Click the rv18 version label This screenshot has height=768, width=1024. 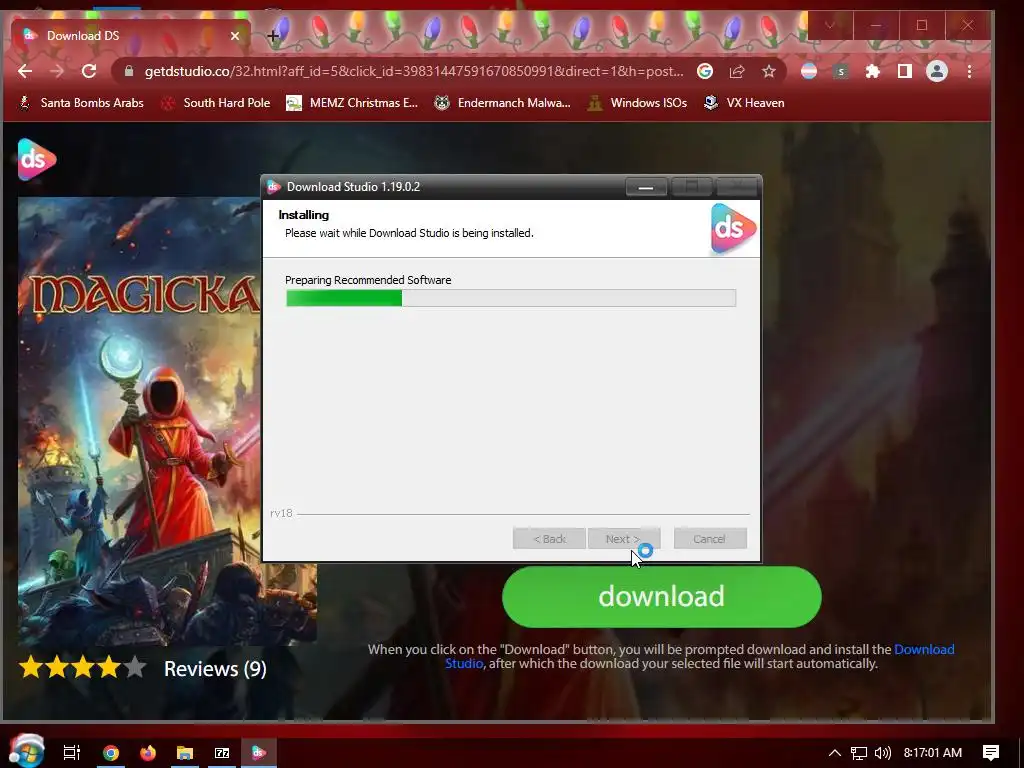tap(281, 513)
